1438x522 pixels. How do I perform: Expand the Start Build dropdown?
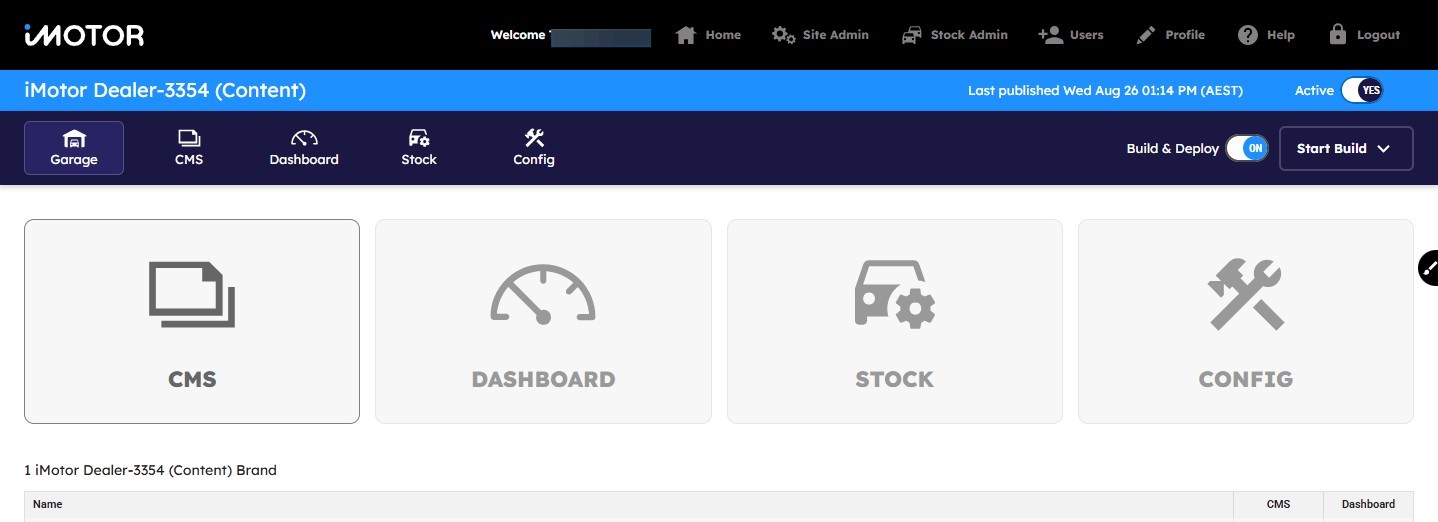(x=1346, y=148)
